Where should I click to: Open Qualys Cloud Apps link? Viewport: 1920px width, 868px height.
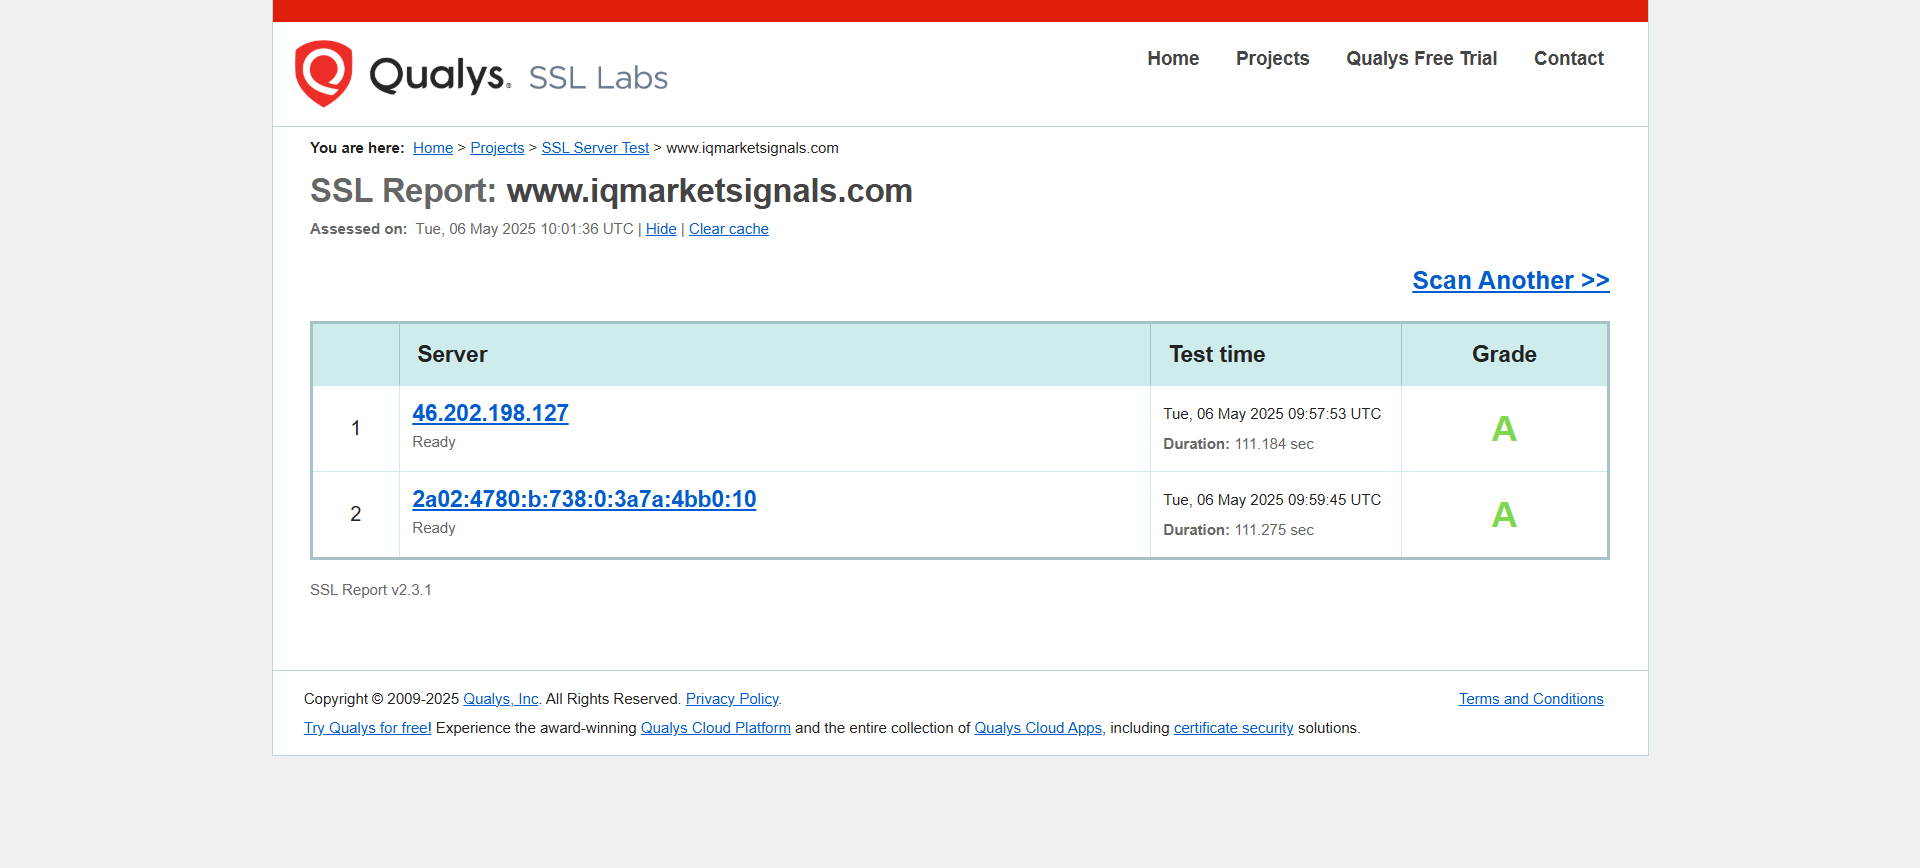(x=1038, y=728)
